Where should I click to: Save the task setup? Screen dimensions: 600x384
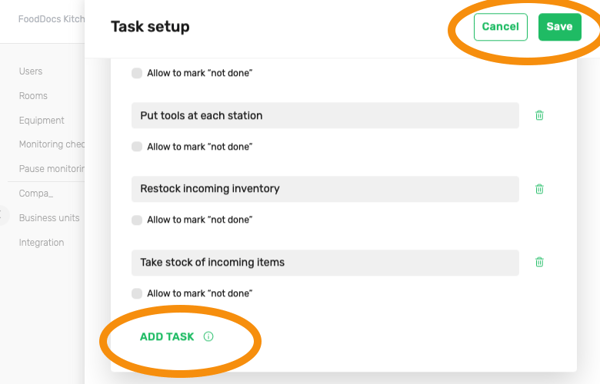[559, 27]
